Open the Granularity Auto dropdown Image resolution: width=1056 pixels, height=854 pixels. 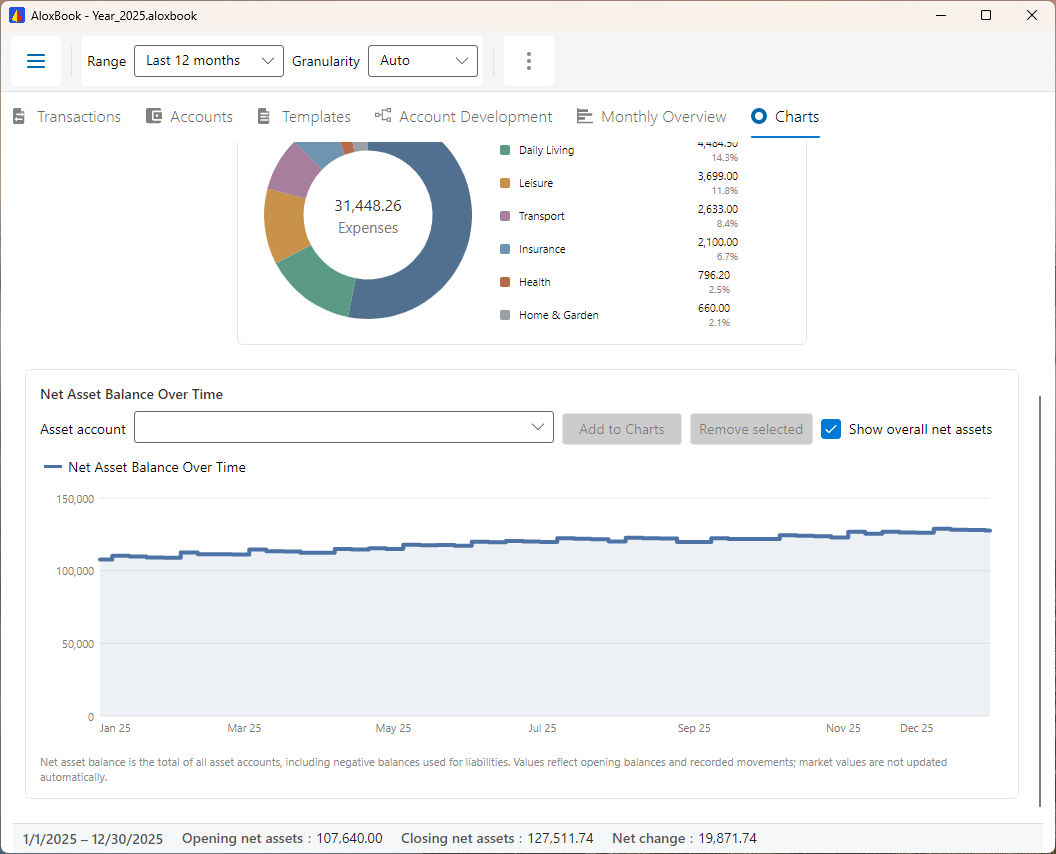tap(423, 61)
